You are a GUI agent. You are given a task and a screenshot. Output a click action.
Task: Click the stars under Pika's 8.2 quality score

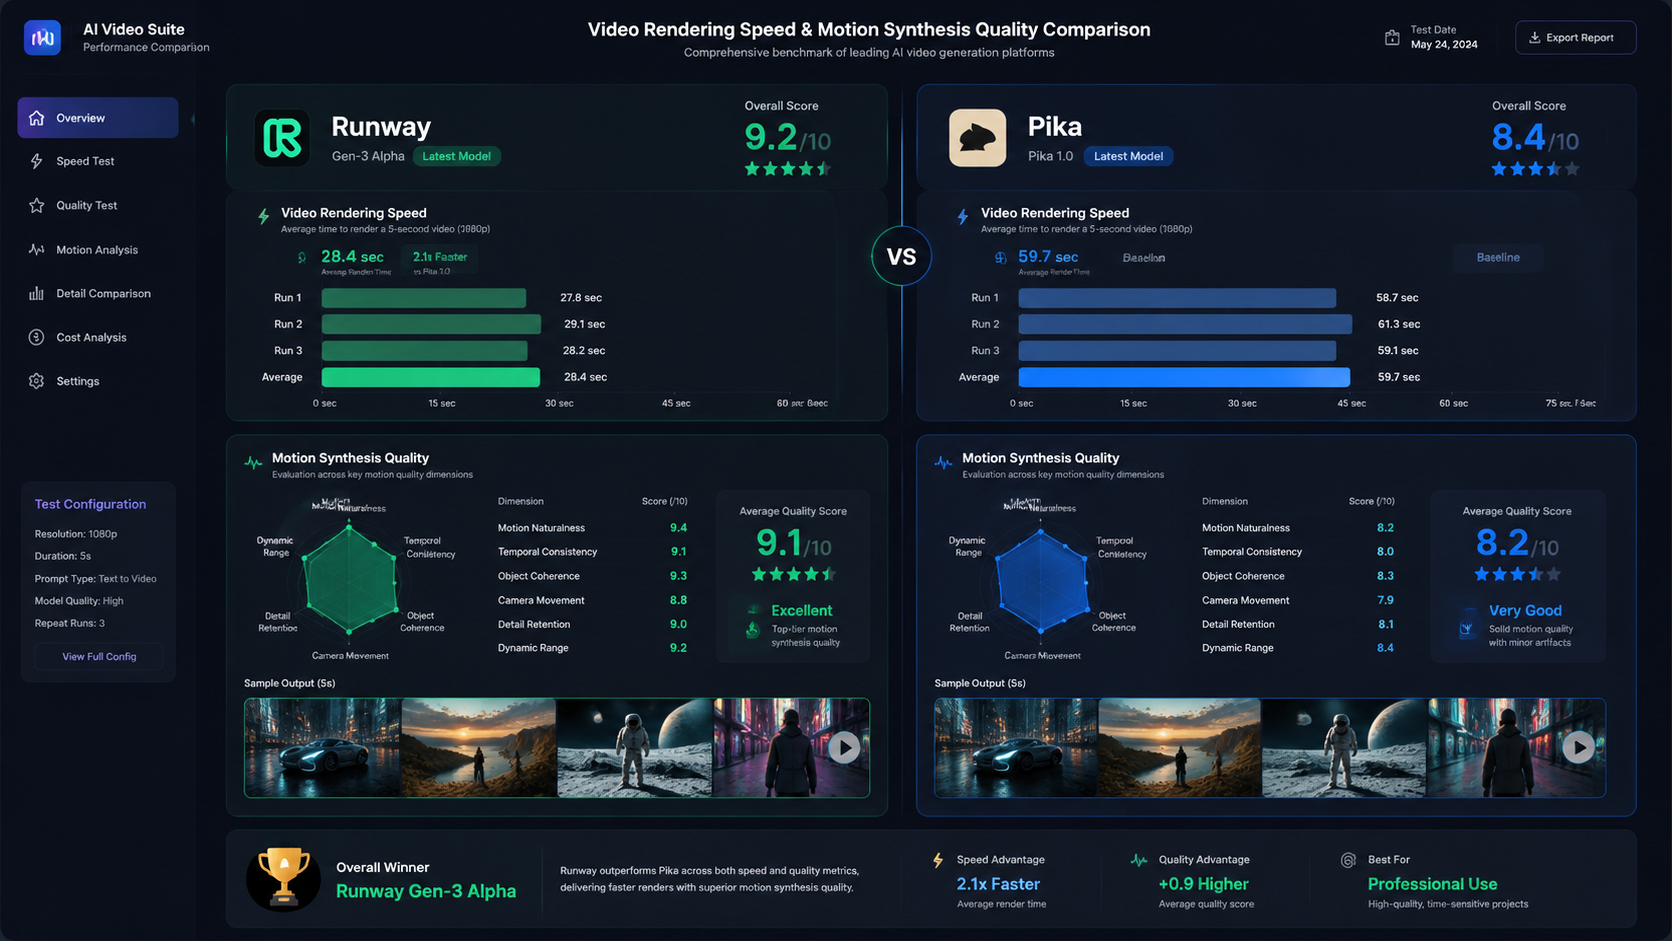1517,574
